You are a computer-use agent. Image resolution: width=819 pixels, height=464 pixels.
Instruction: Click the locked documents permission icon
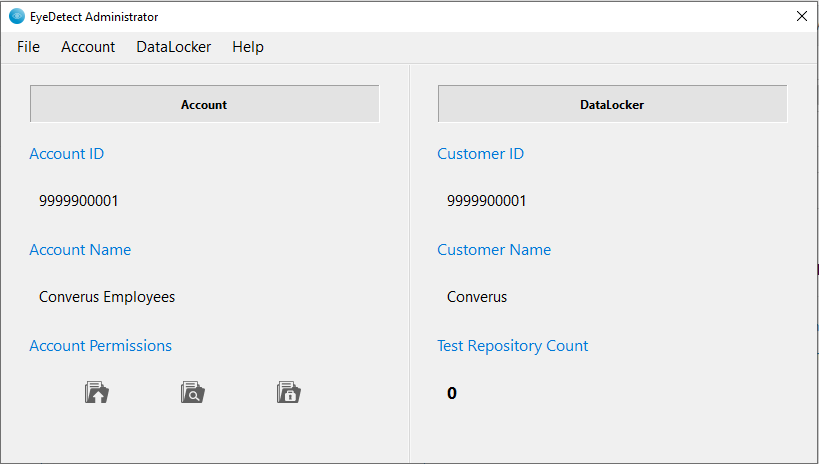[x=289, y=392]
